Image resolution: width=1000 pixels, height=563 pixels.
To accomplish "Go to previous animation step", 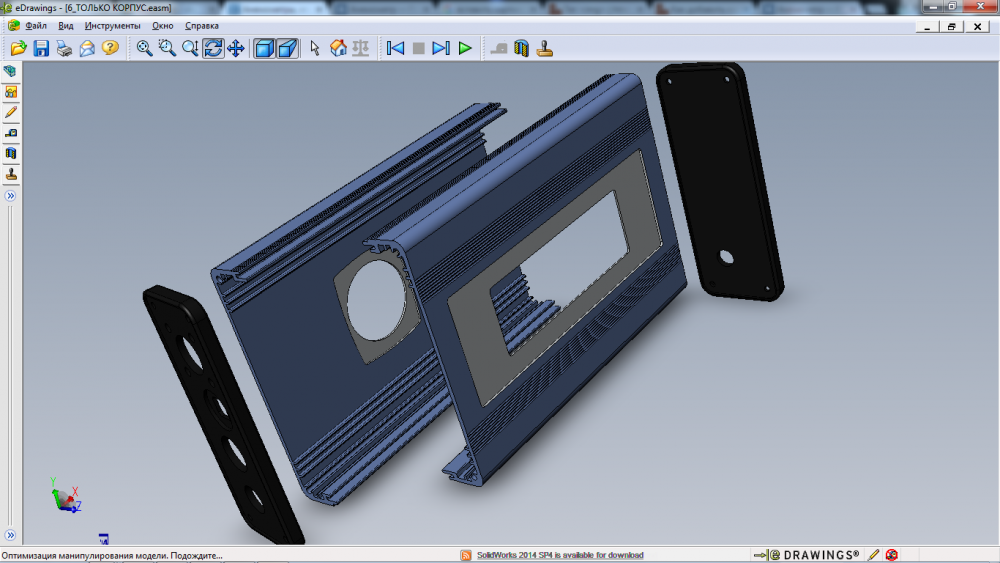I will click(x=395, y=48).
